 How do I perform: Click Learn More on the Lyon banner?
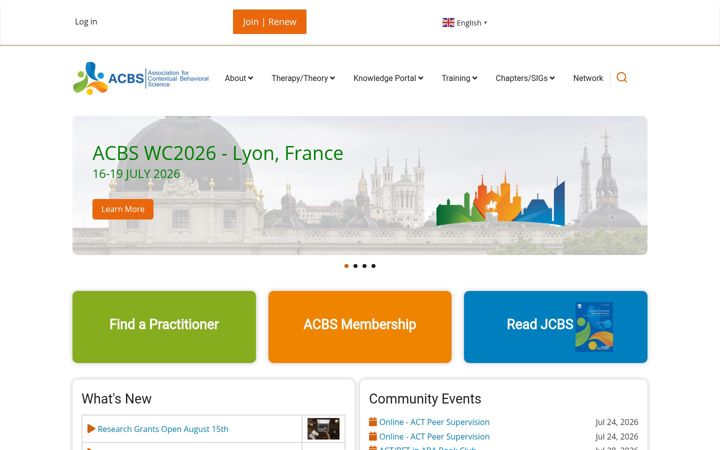123,209
